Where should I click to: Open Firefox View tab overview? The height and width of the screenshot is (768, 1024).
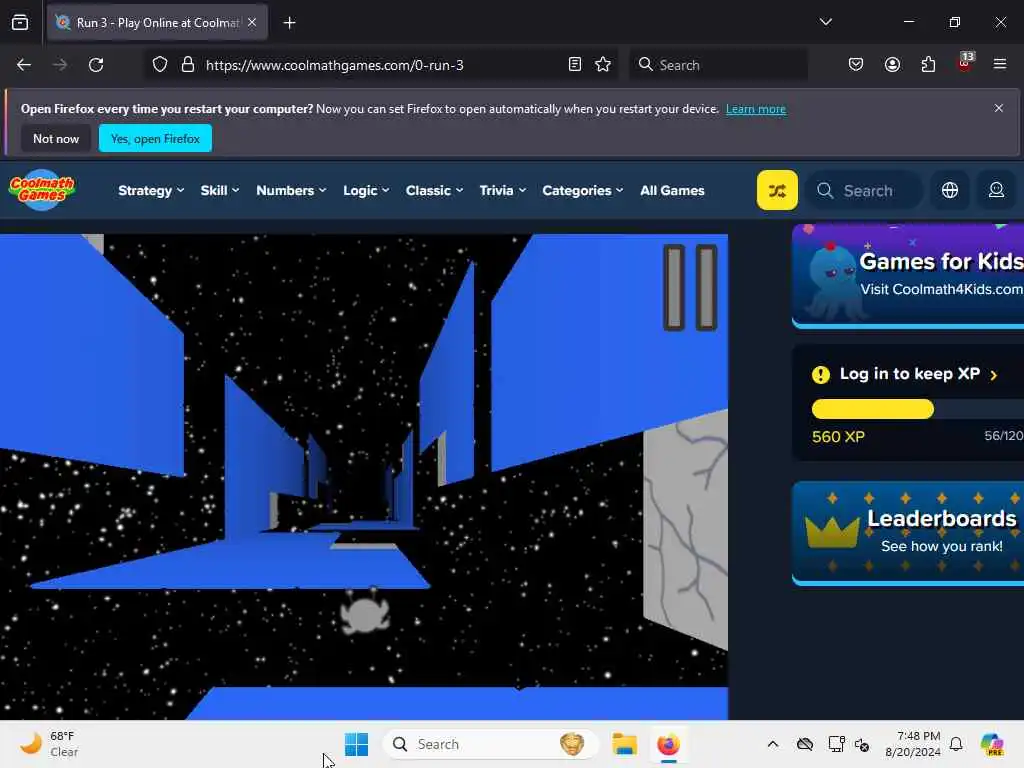(x=20, y=23)
